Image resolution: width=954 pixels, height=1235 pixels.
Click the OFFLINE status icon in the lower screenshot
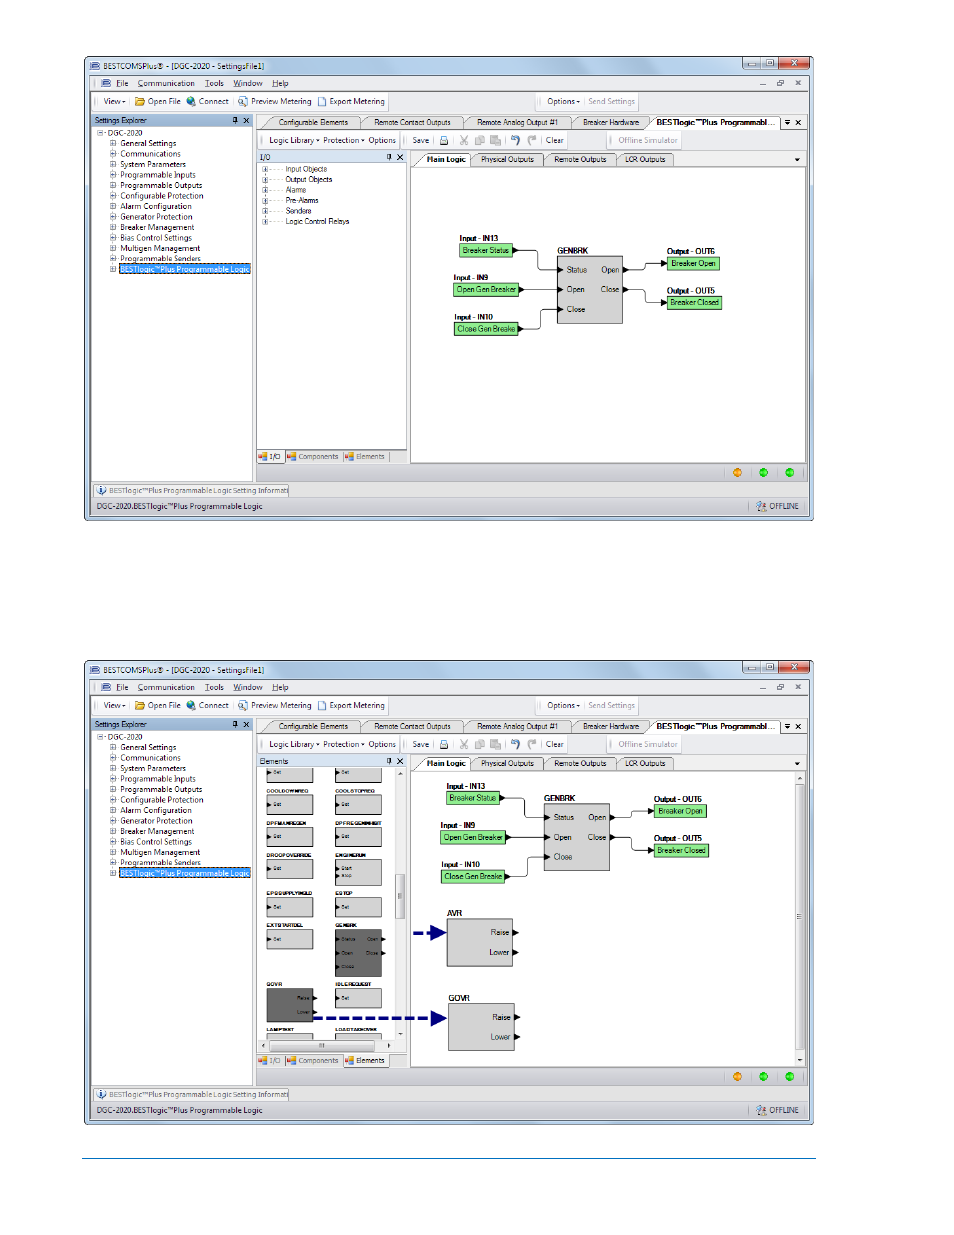click(761, 1111)
